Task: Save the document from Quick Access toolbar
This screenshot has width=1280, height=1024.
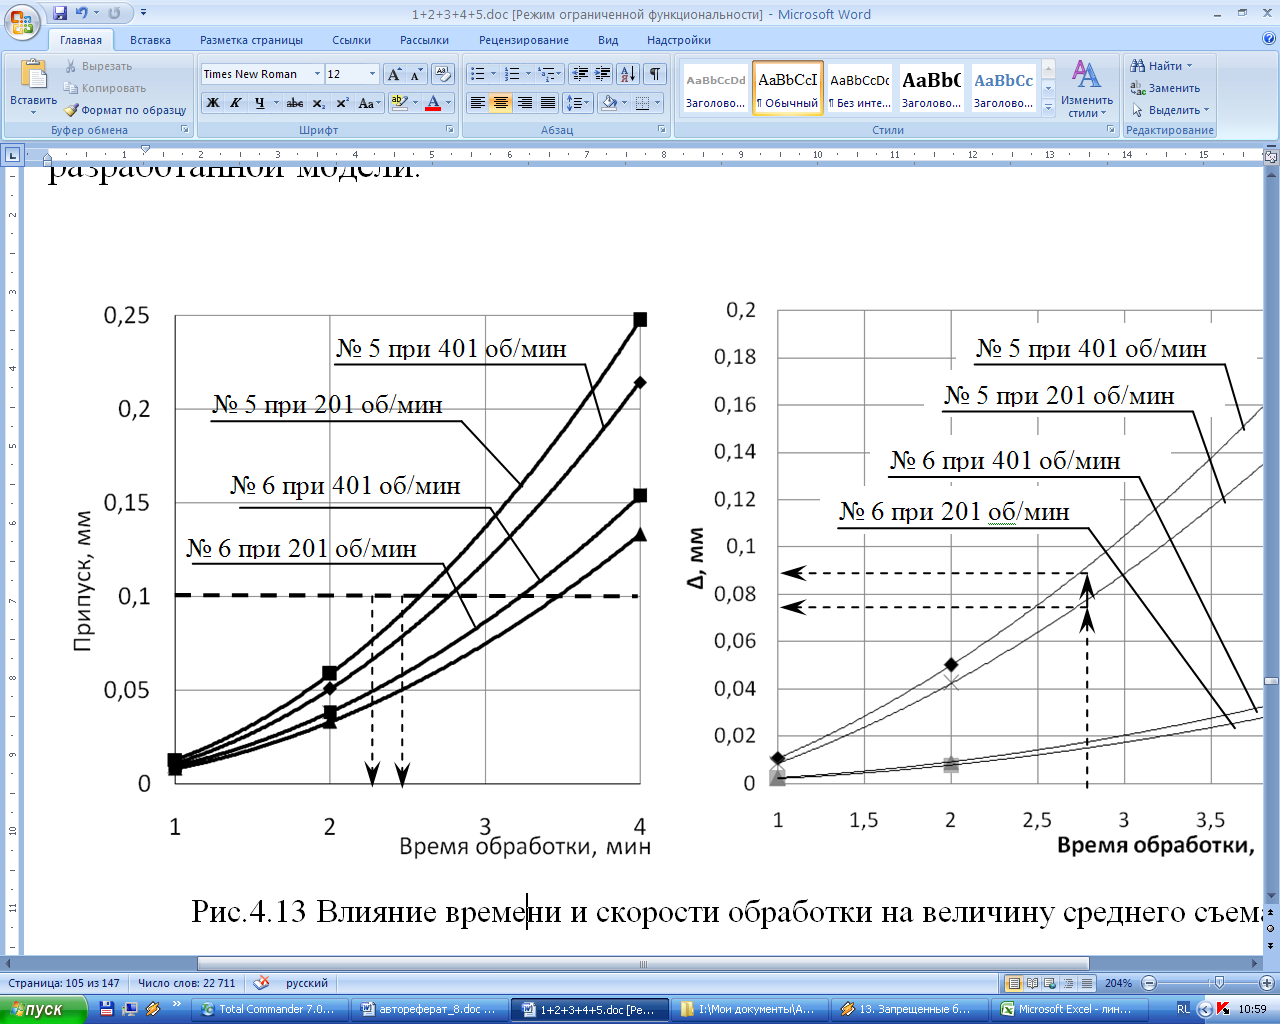Action: (60, 13)
